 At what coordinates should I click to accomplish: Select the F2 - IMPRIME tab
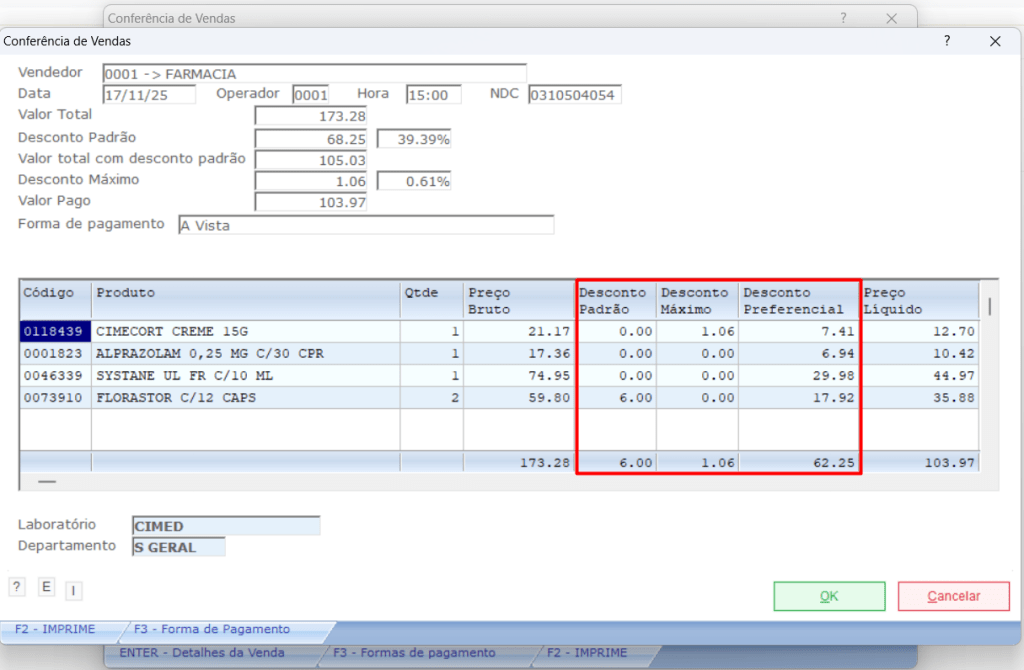click(x=55, y=630)
